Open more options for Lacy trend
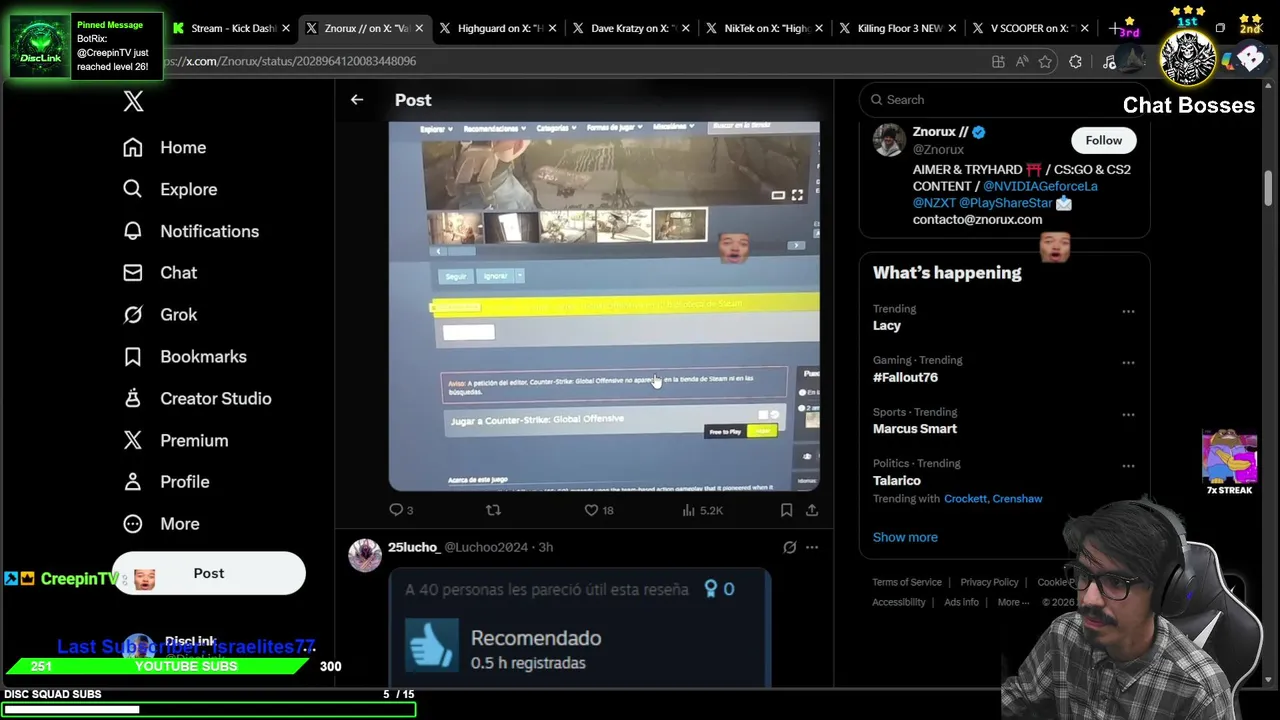Viewport: 1280px width, 720px height. click(1128, 311)
